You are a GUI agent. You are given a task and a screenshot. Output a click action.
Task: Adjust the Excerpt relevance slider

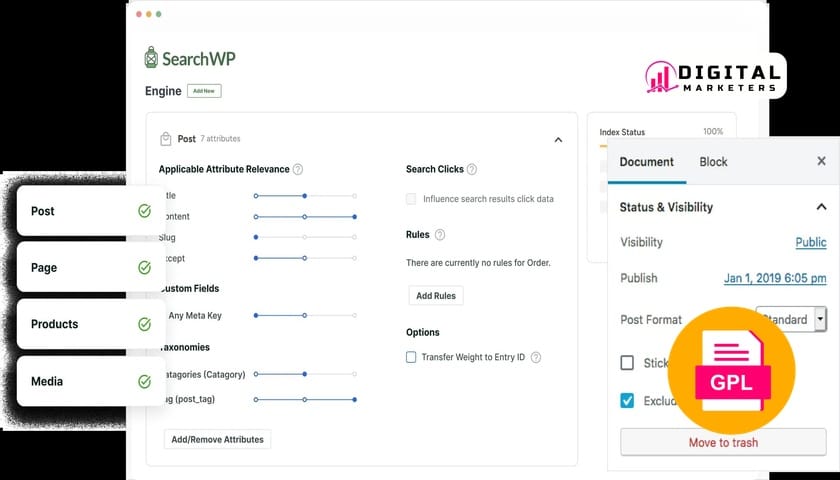[305, 258]
